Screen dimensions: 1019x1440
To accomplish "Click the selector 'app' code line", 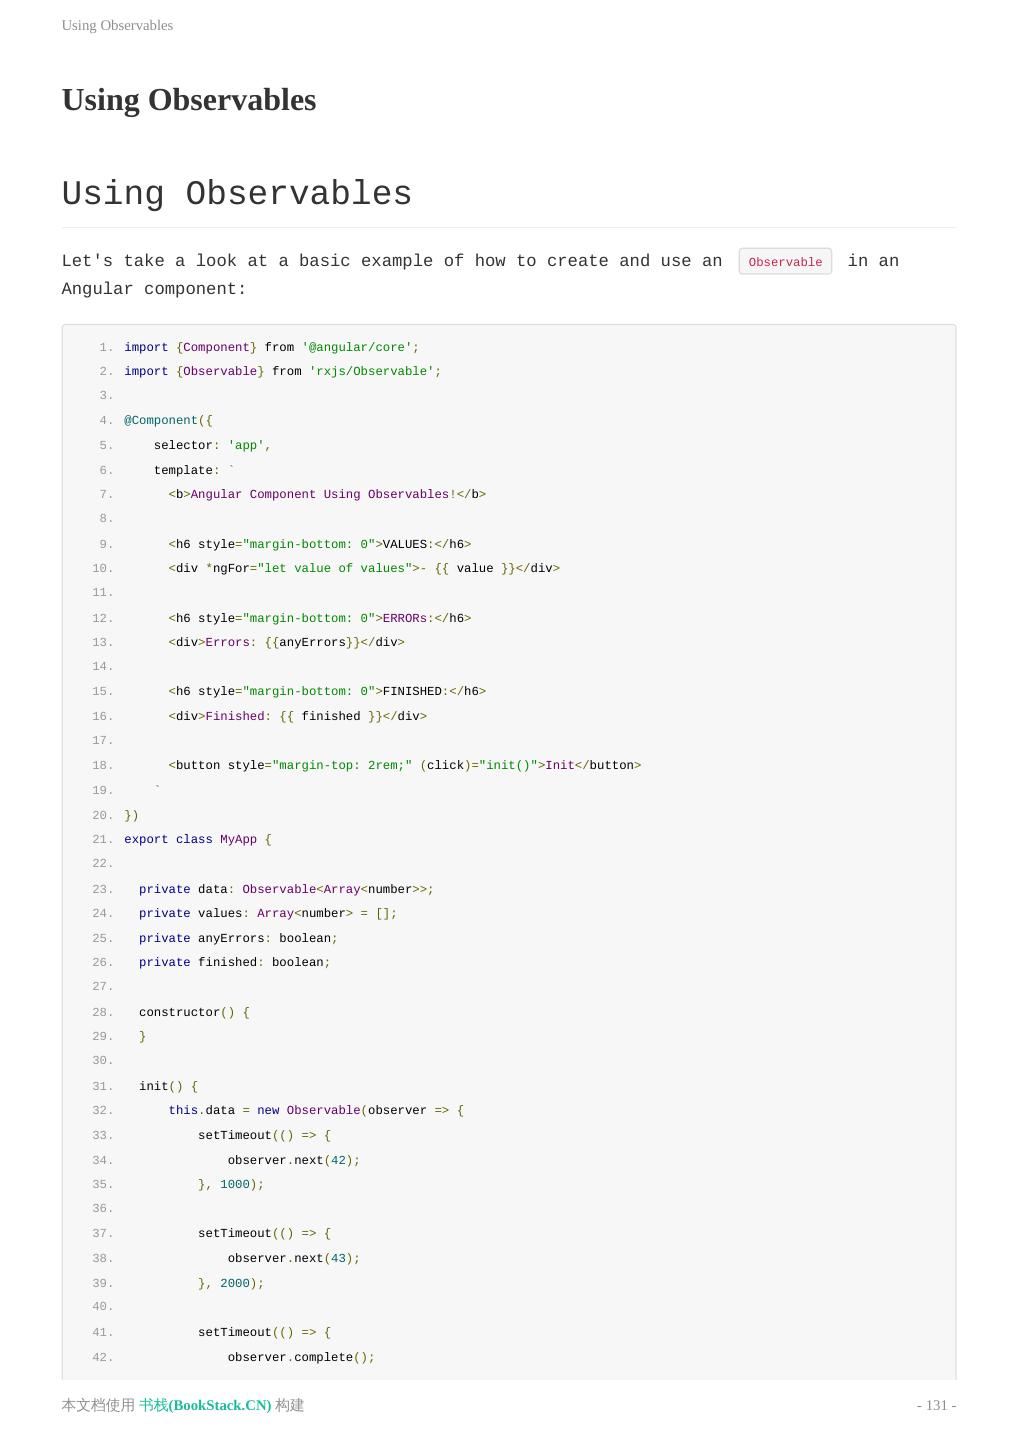I will [212, 445].
